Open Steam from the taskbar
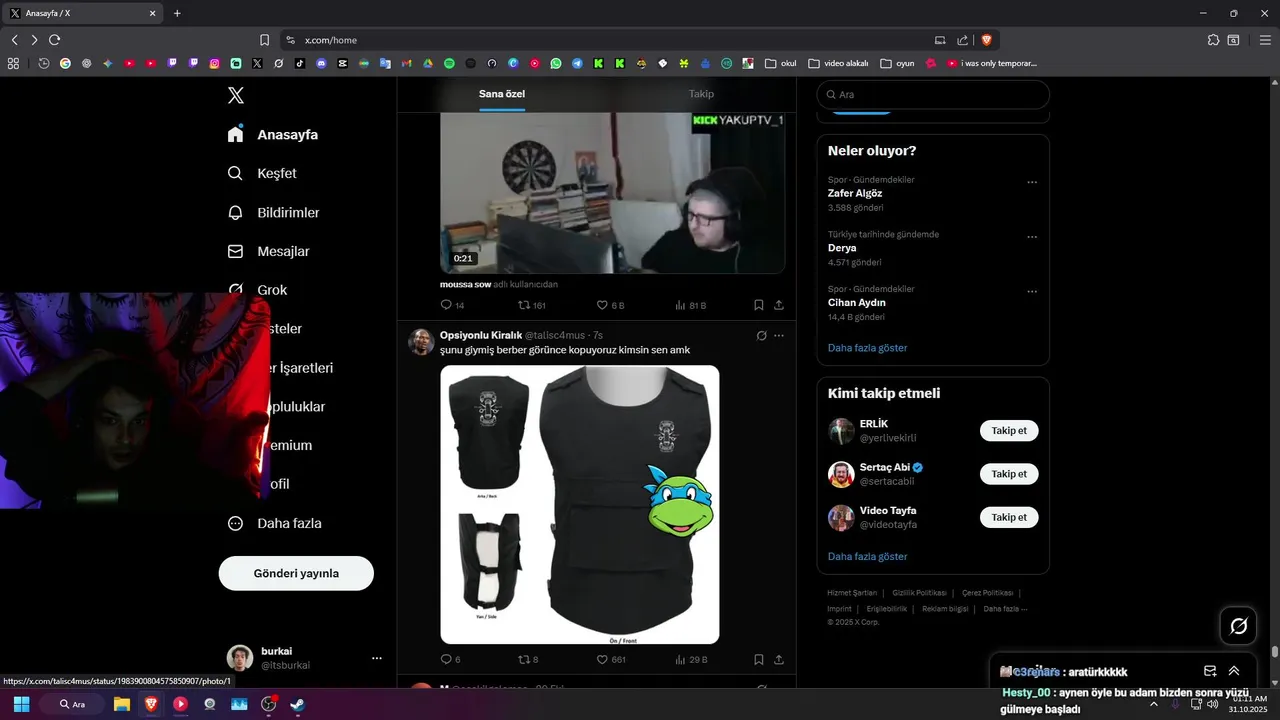The image size is (1280, 720). [297, 704]
